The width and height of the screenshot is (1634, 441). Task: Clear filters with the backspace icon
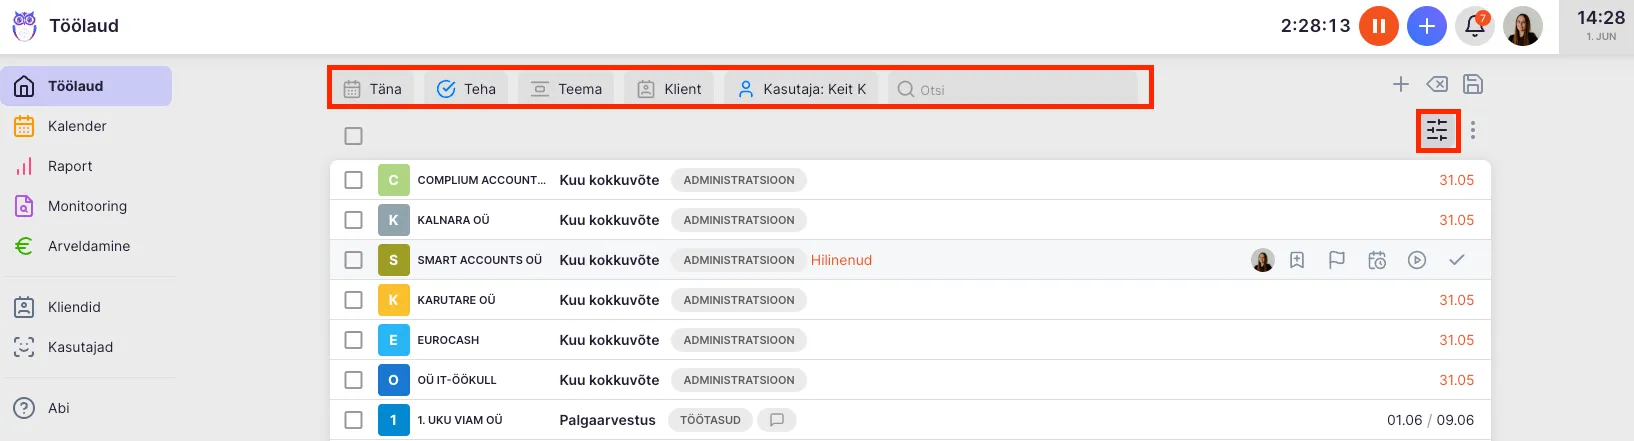(1437, 85)
